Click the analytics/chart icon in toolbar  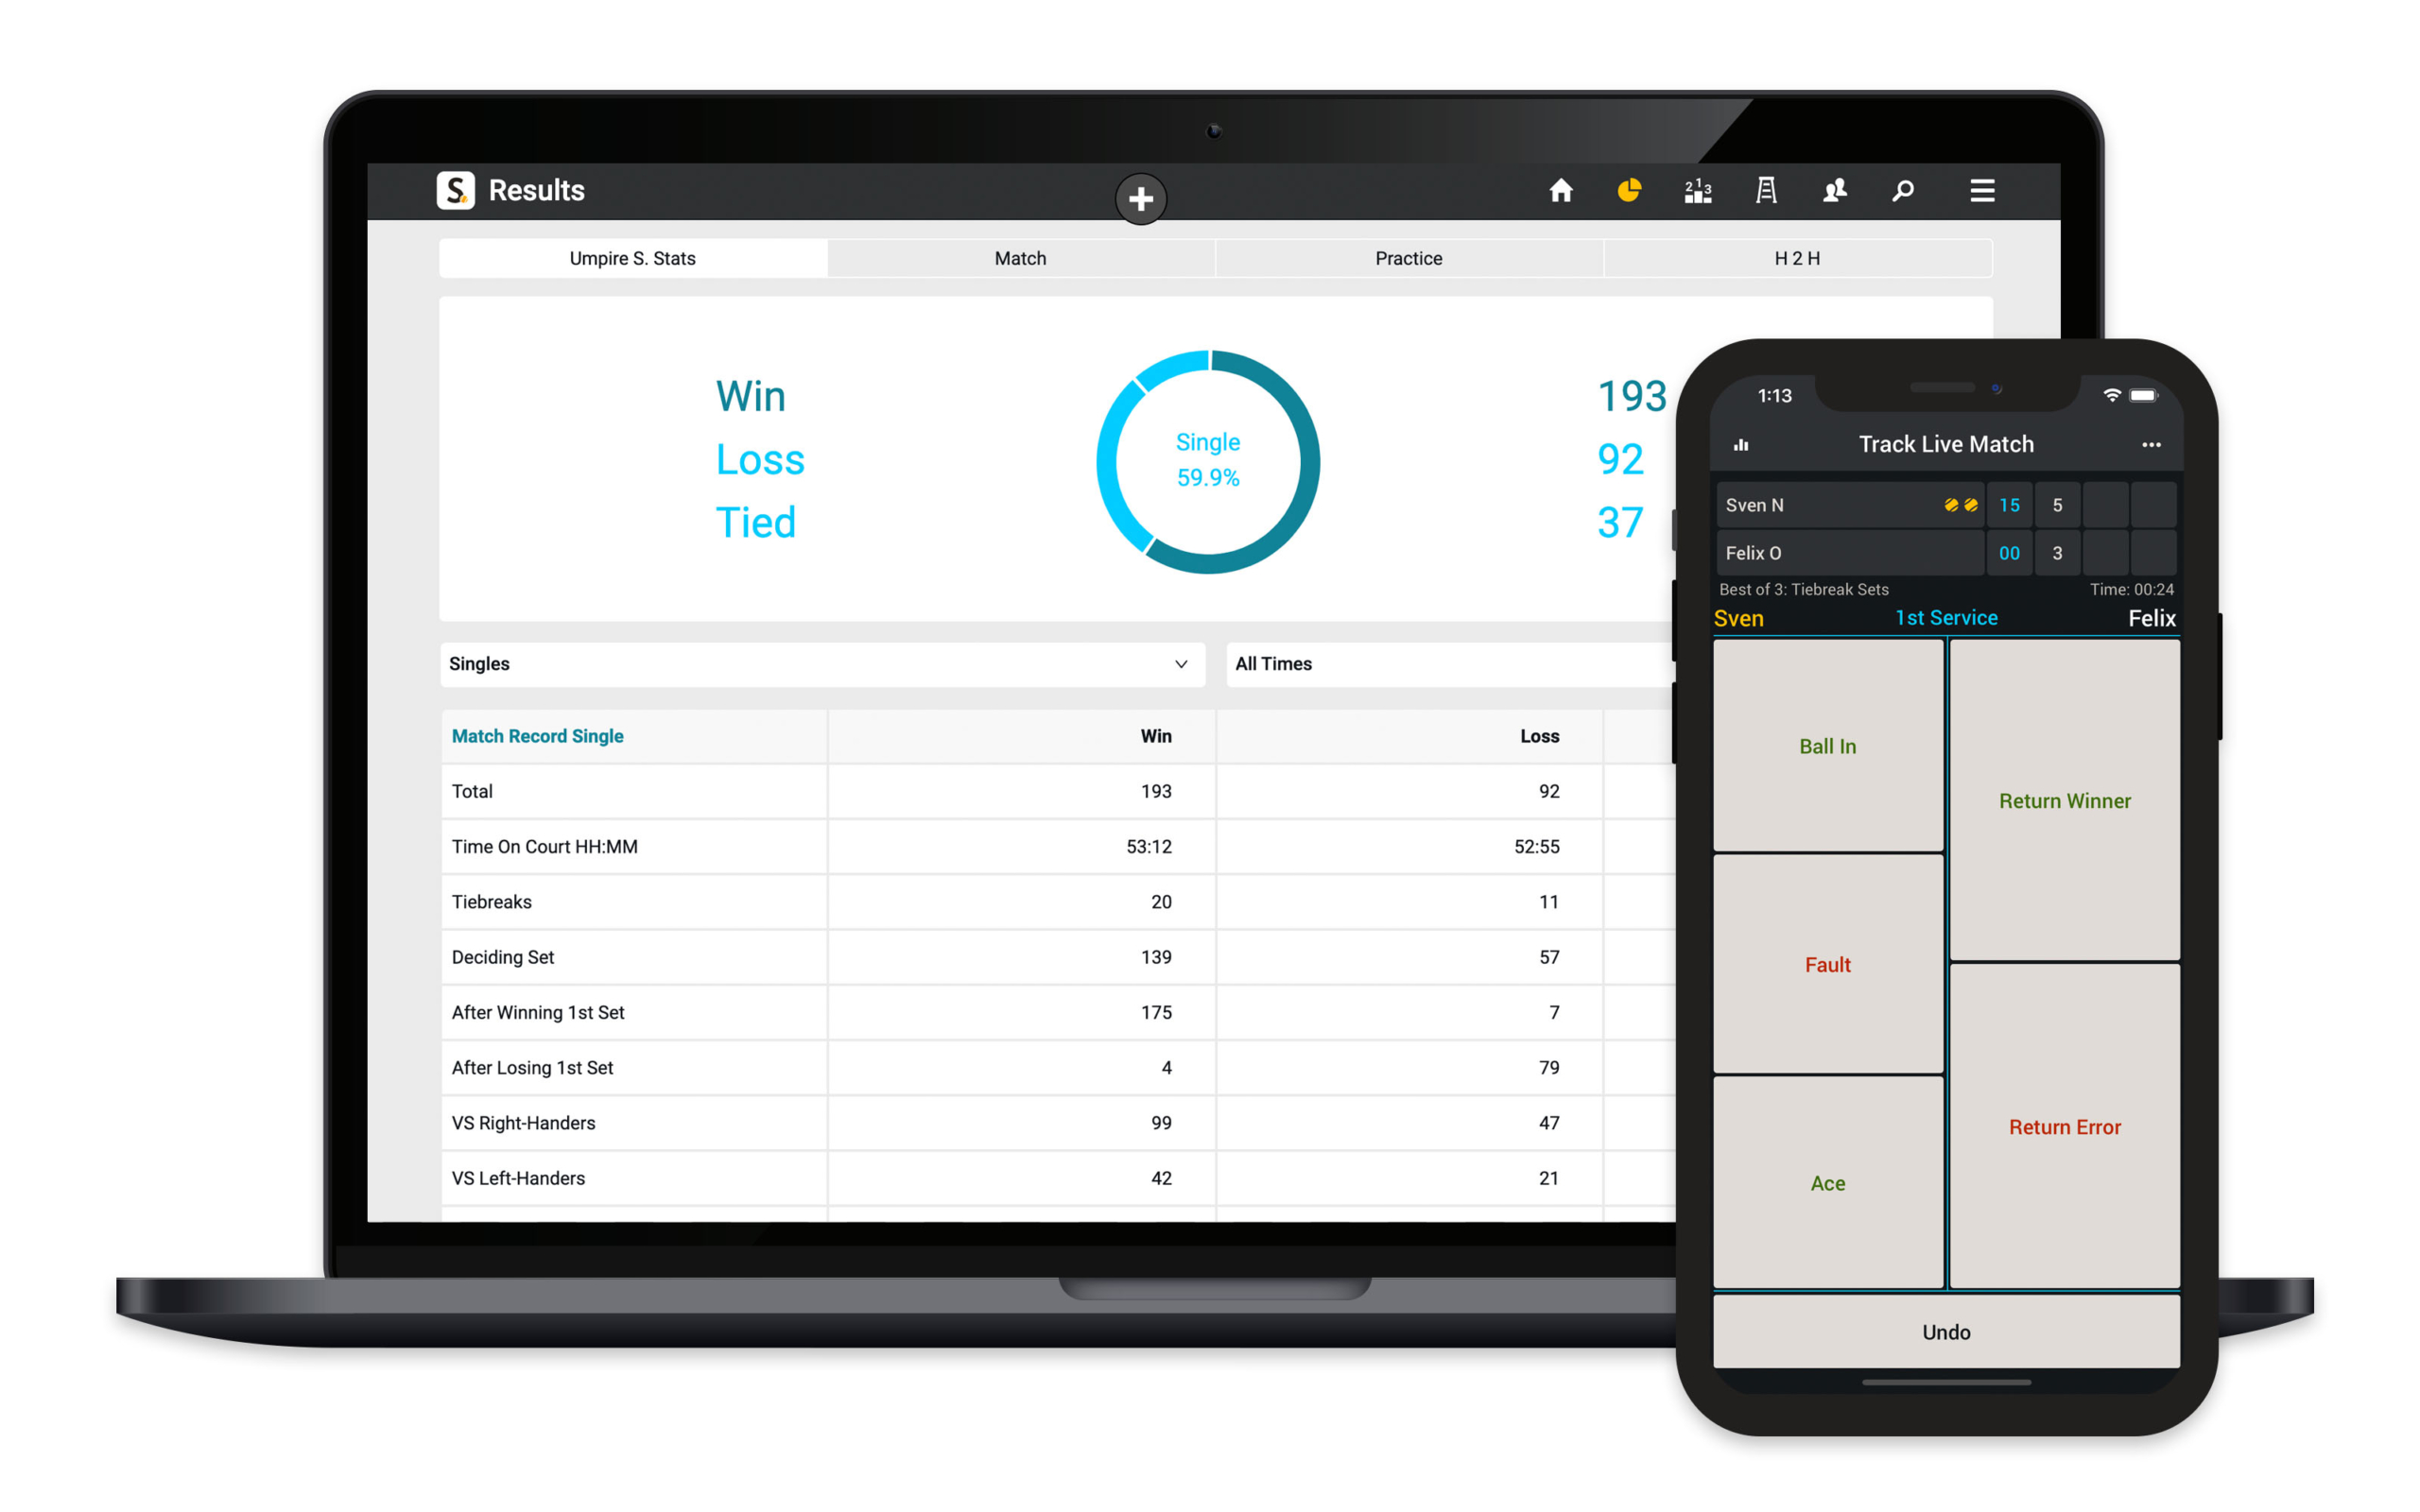[1629, 190]
